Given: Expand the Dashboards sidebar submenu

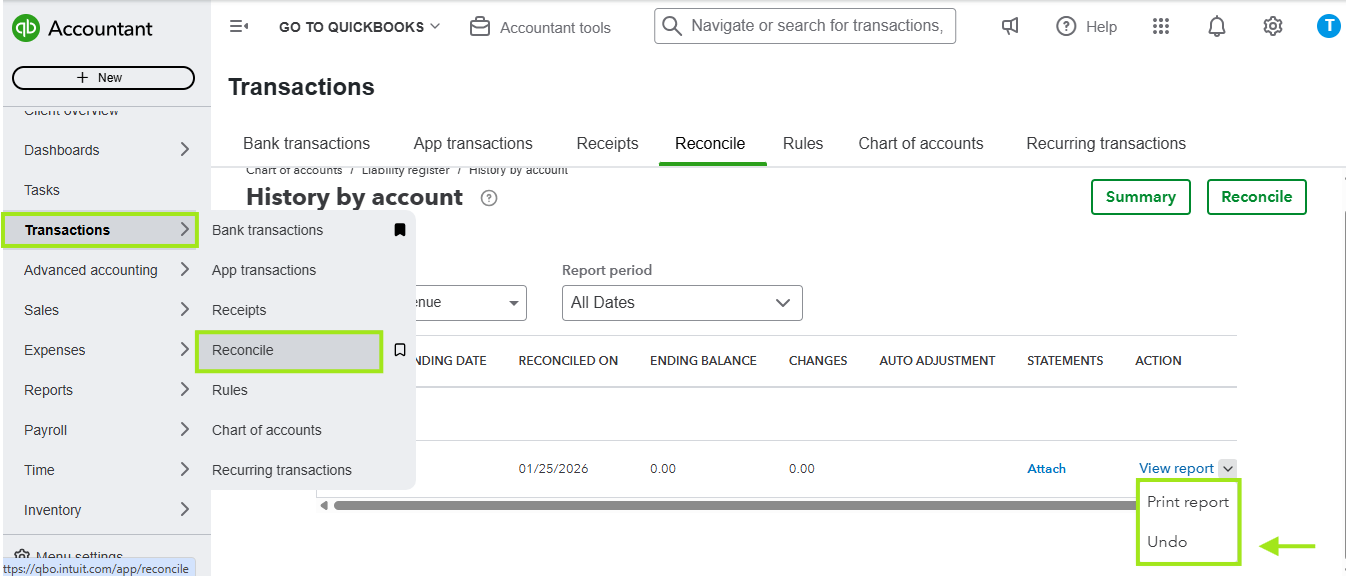Looking at the screenshot, I should (184, 150).
